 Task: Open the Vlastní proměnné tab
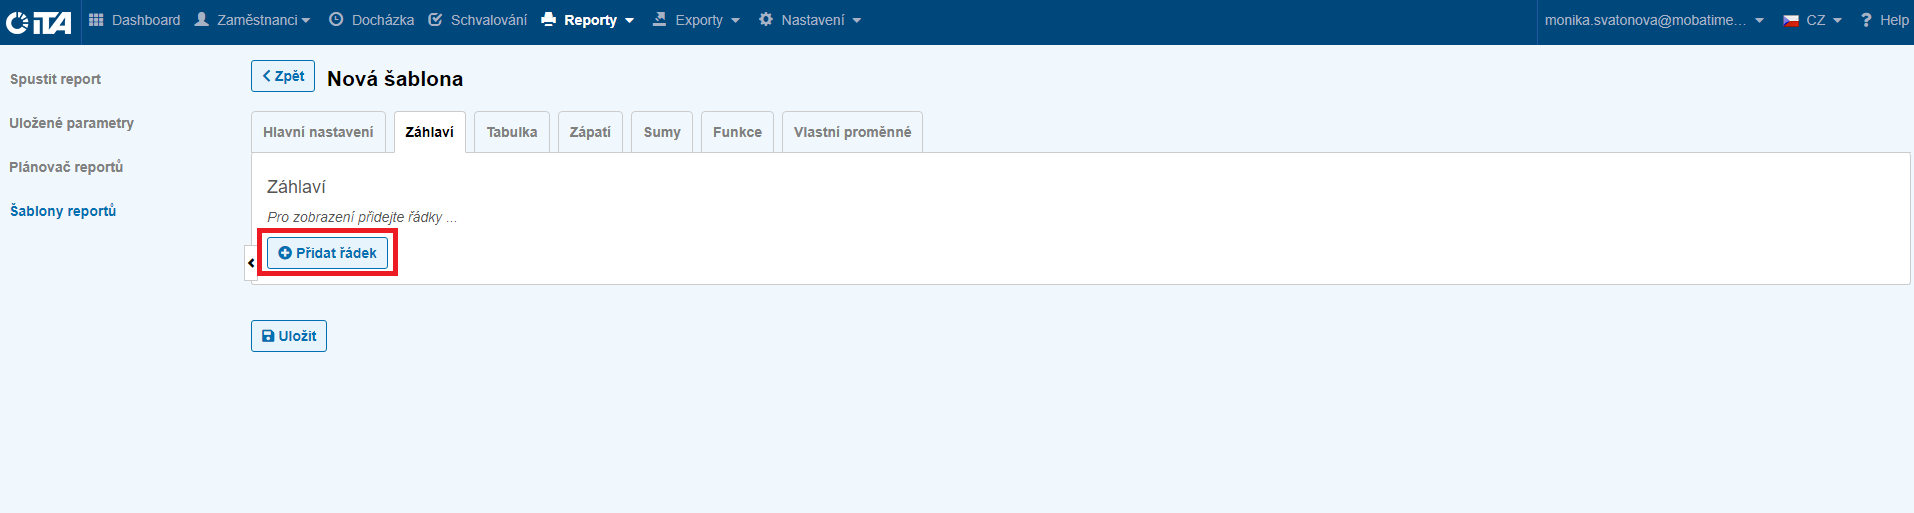852,132
